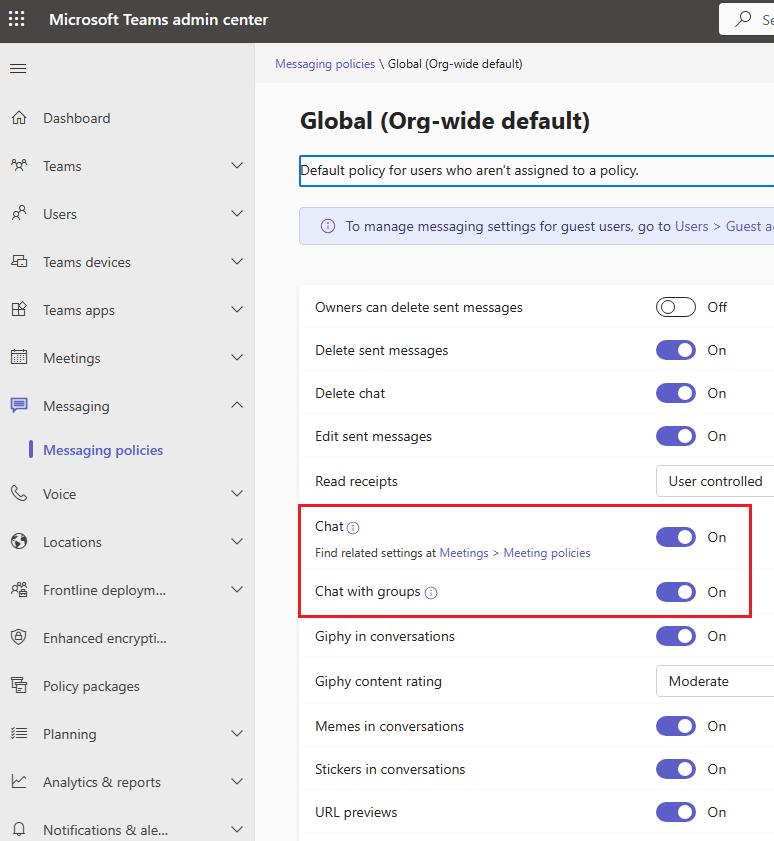Turn off Stickers in conversations
The image size is (774, 841).
[676, 769]
